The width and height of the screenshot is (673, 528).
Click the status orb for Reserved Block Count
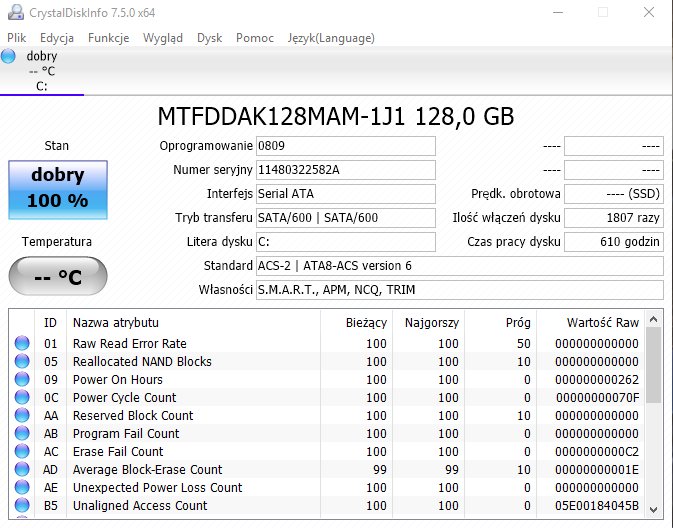click(x=22, y=415)
